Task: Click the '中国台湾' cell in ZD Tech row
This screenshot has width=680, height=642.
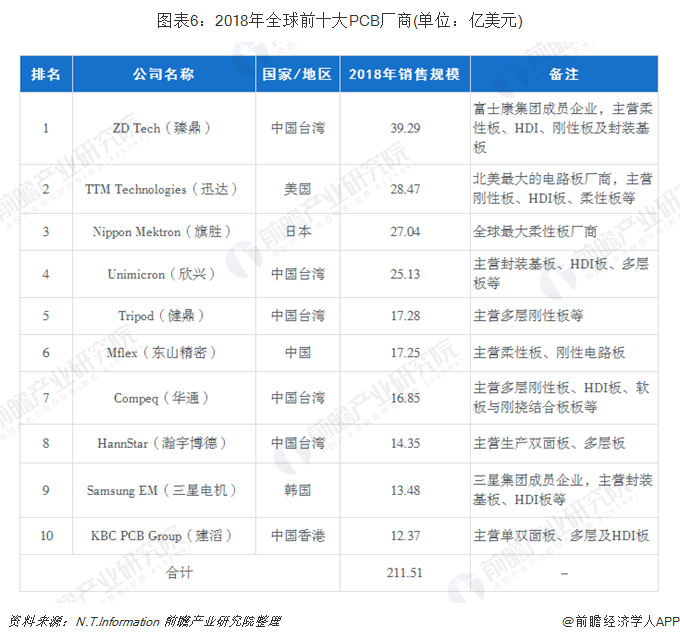Action: [298, 128]
